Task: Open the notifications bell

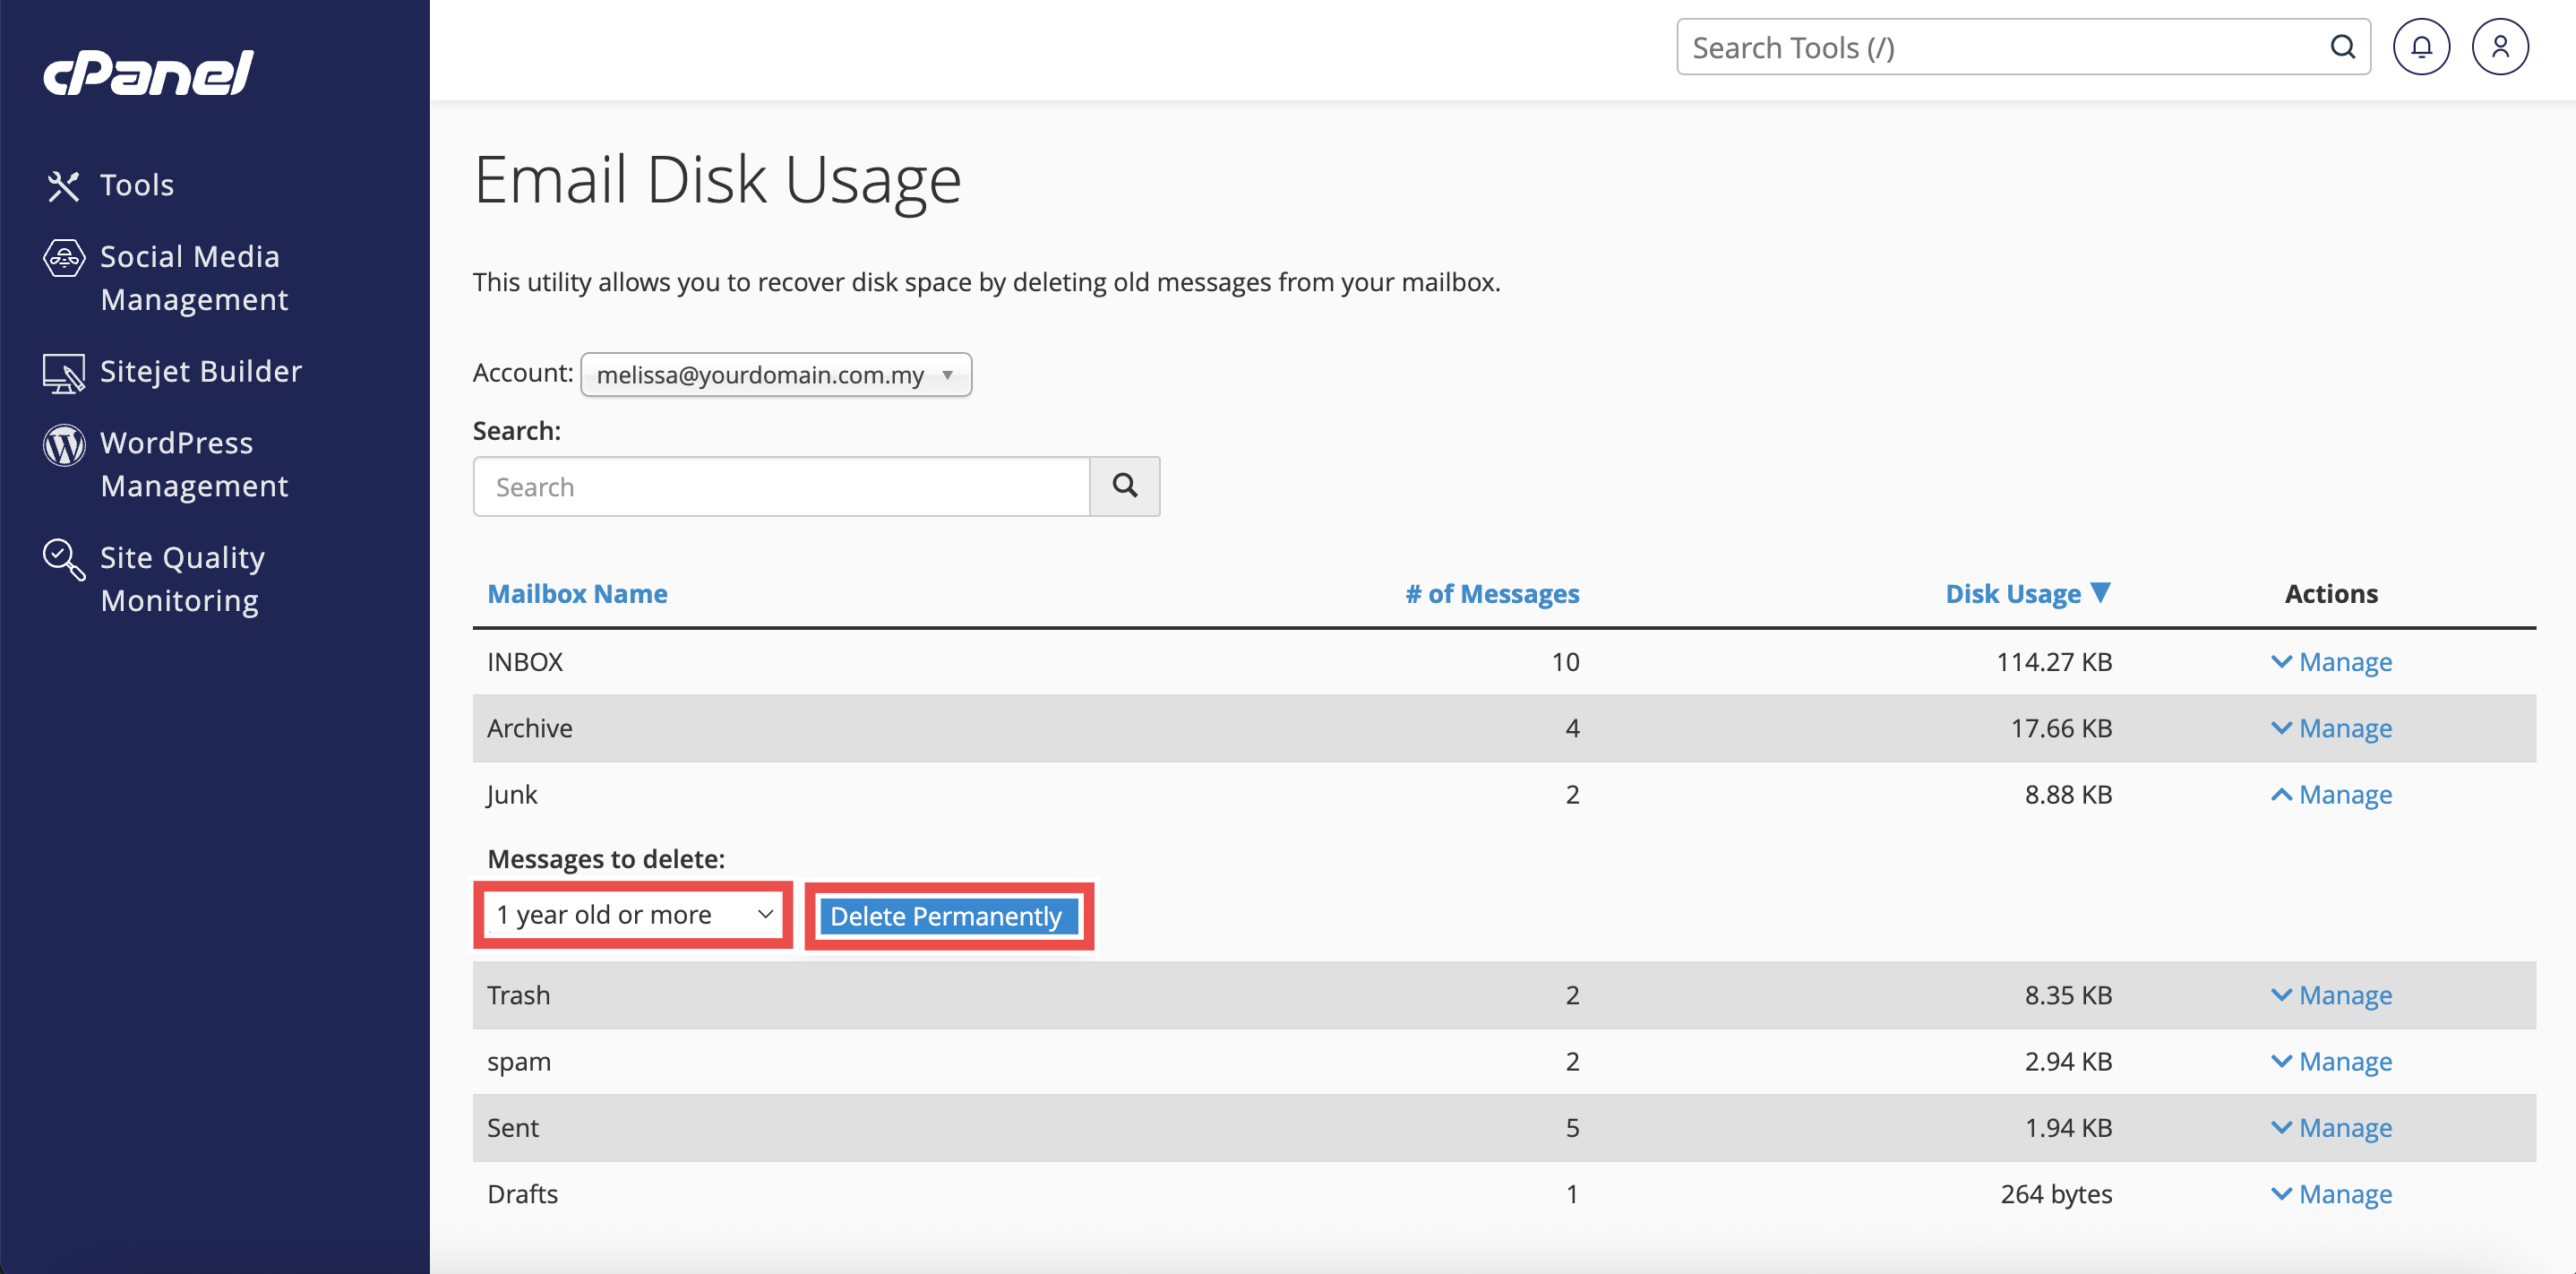Action: tap(2420, 47)
